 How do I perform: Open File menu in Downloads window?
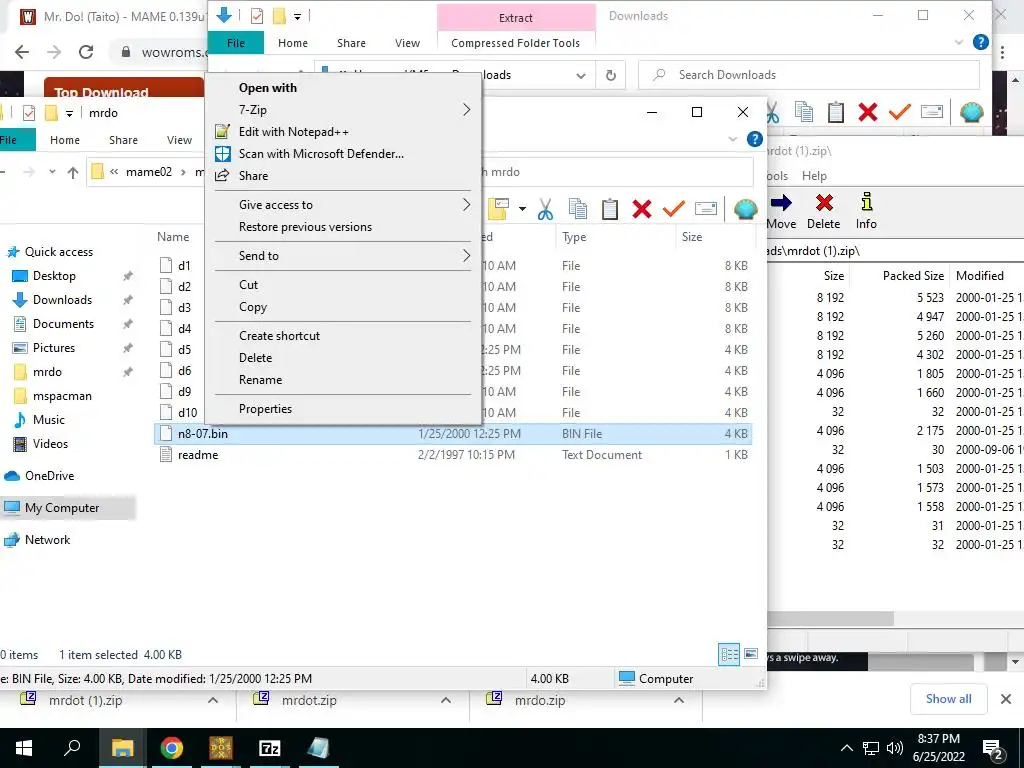pyautogui.click(x=236, y=43)
